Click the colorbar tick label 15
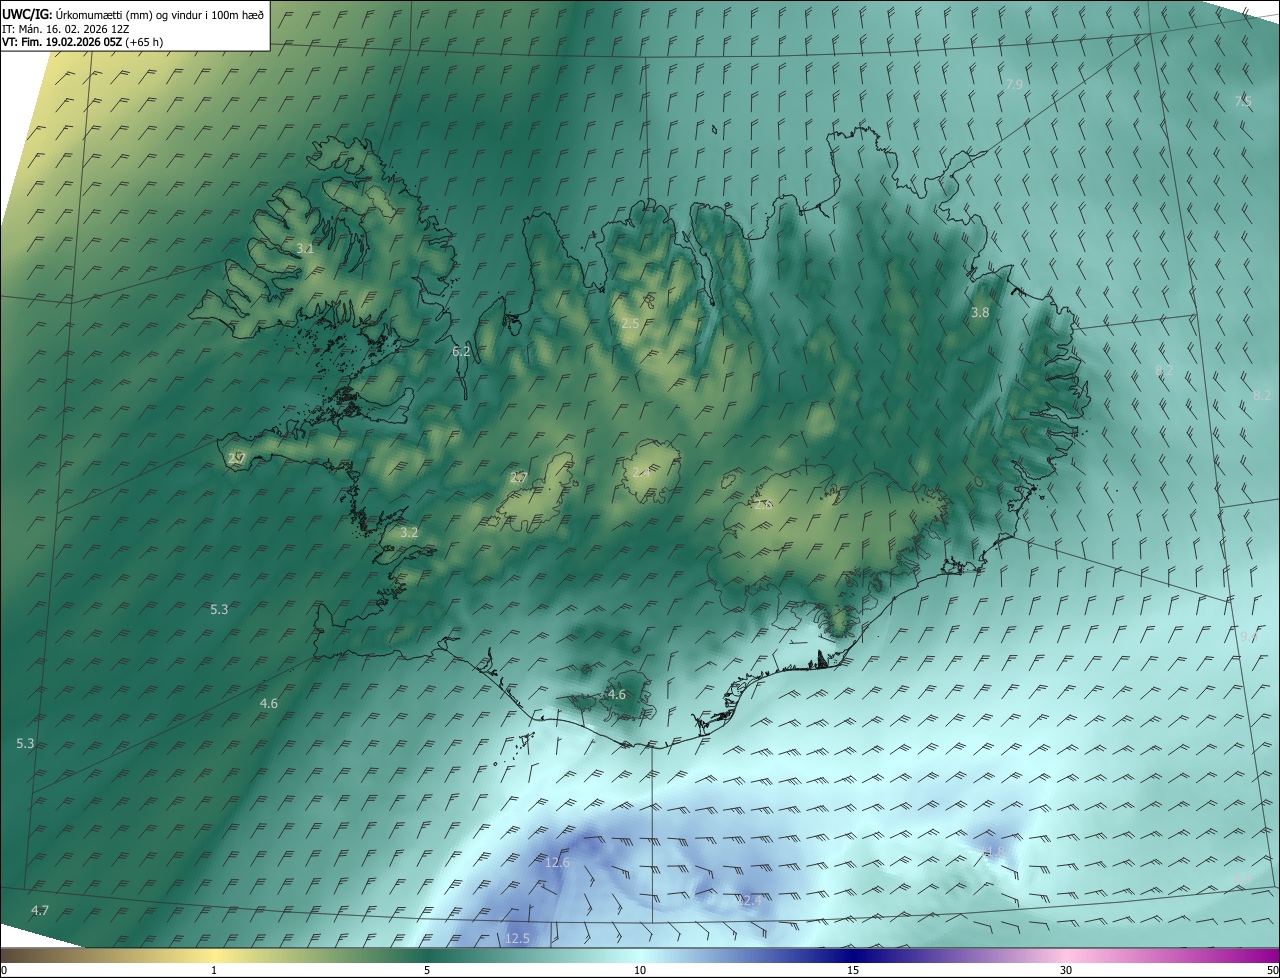 click(x=853, y=971)
